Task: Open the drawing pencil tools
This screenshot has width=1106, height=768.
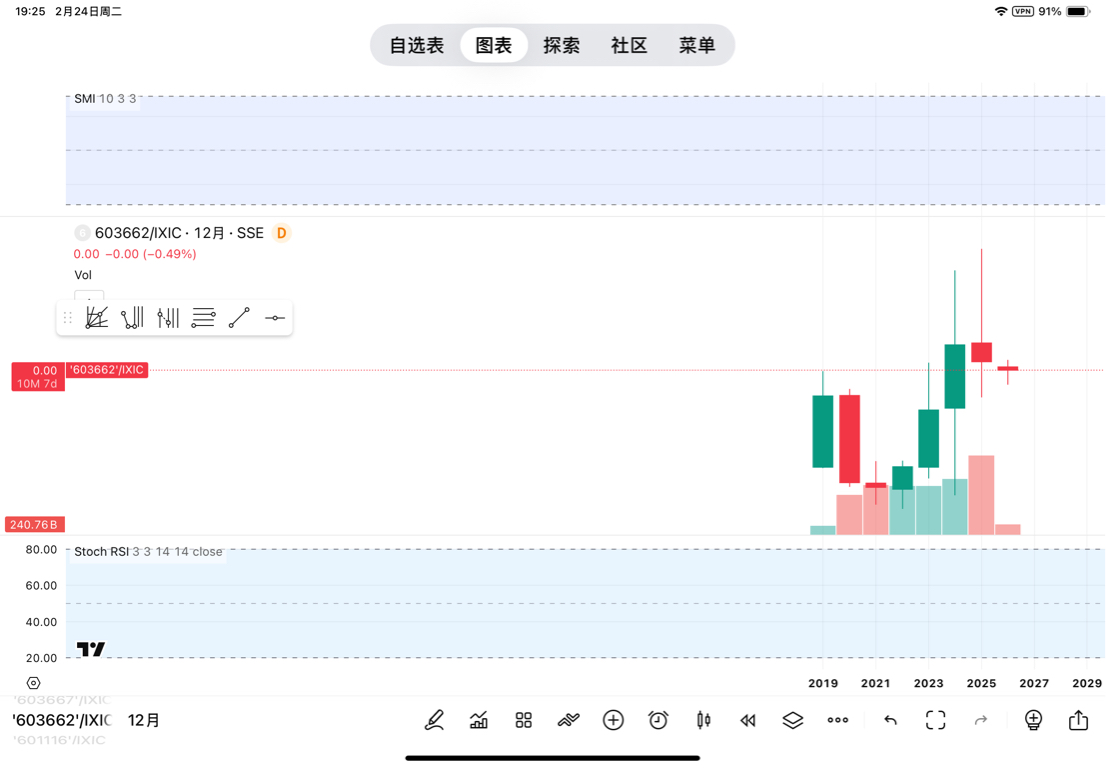Action: coord(434,720)
